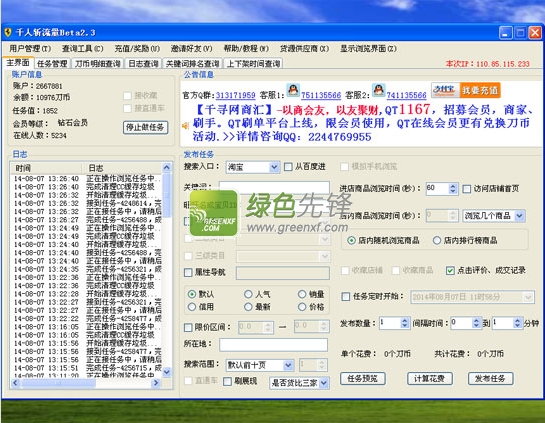
Task: Select 店内随机浏览商品 radio option
Action: pos(351,240)
